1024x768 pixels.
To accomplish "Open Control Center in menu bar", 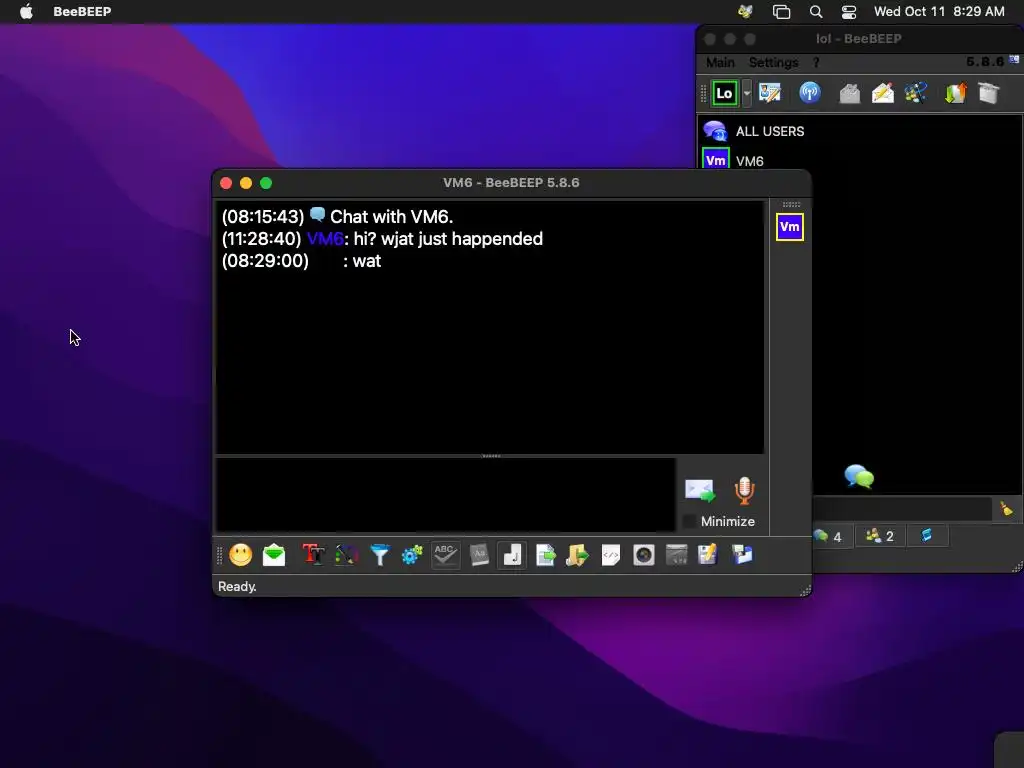I will pos(848,12).
